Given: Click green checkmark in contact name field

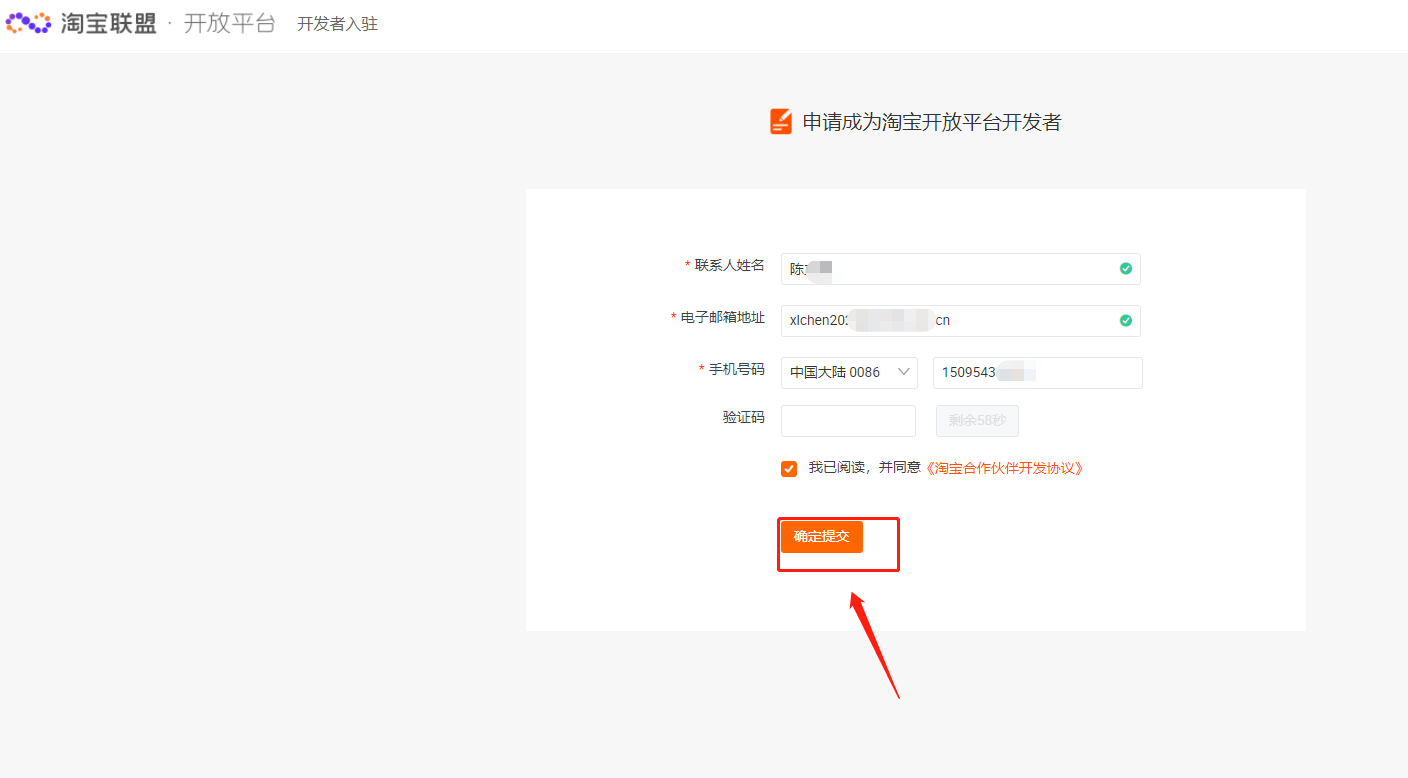Looking at the screenshot, I should tap(1126, 269).
